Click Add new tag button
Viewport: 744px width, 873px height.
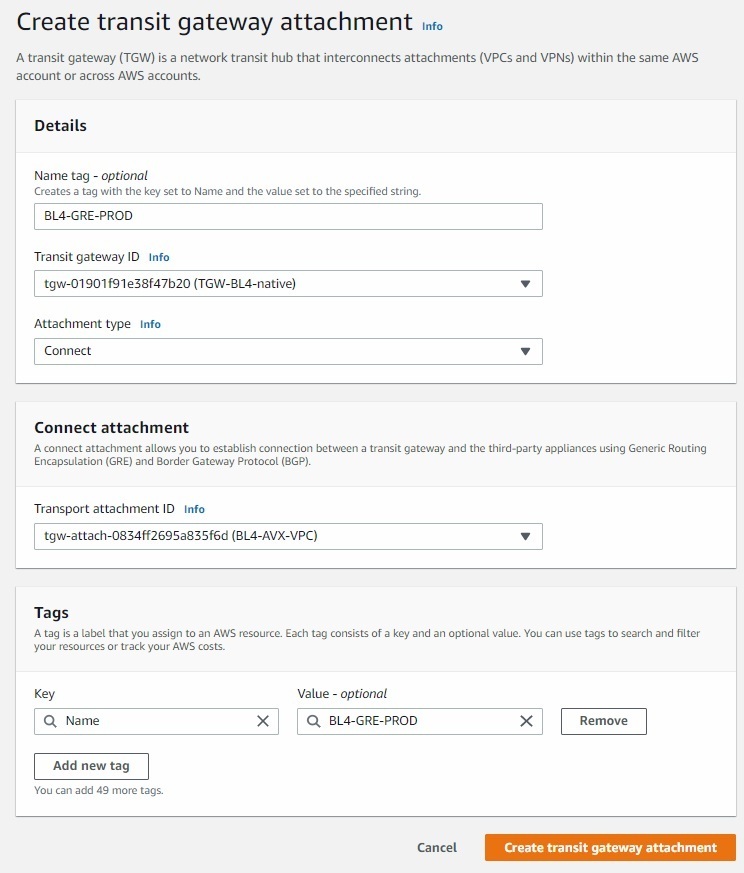pos(91,766)
